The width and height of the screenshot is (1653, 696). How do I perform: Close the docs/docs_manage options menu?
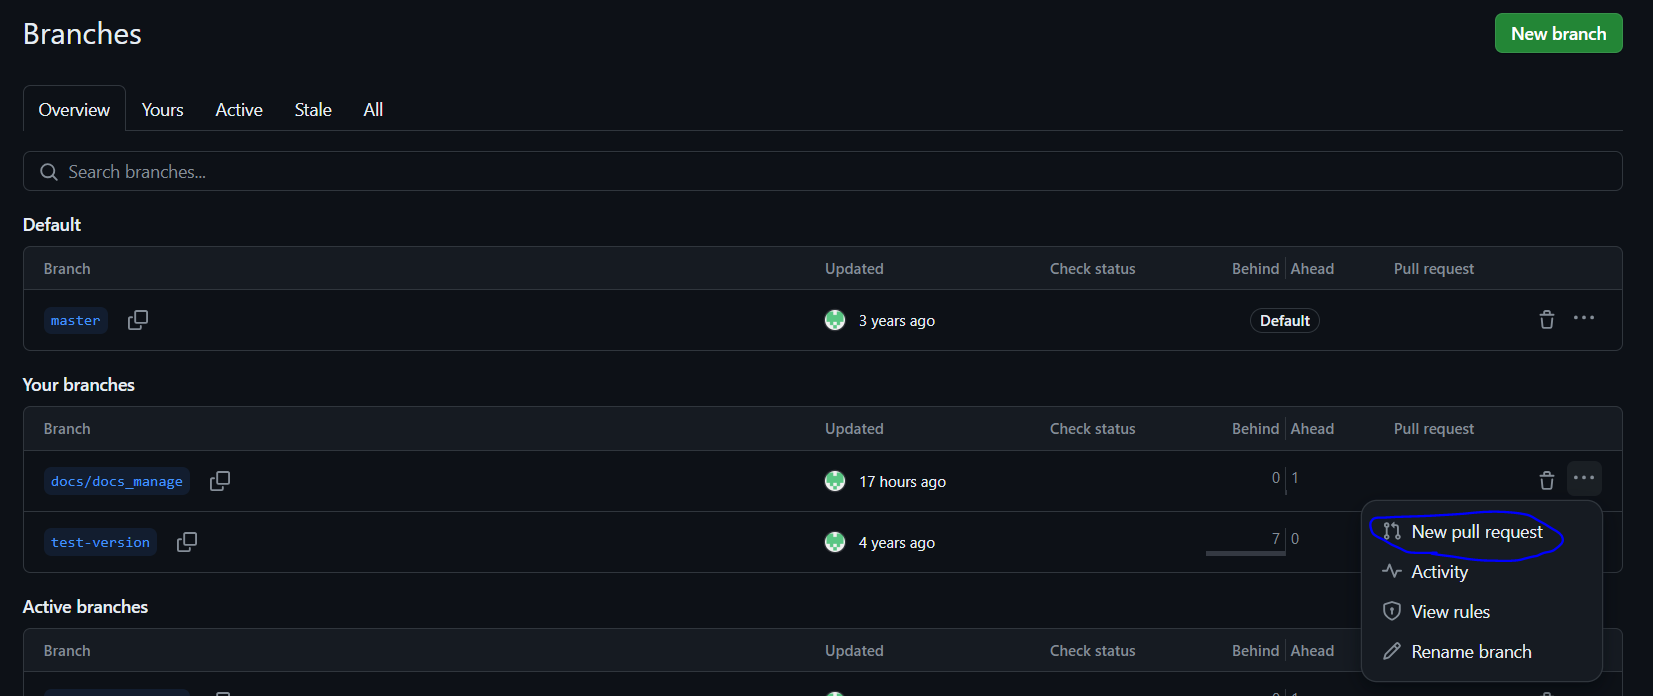1584,478
